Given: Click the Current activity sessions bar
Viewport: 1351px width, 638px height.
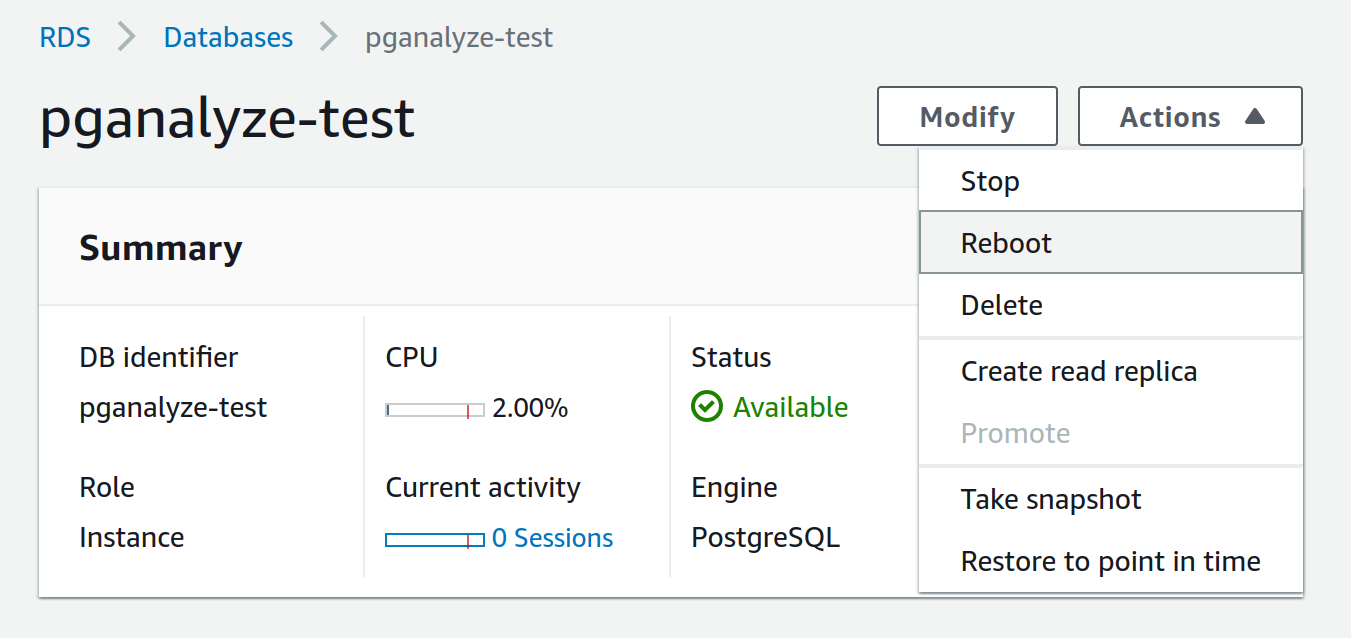Looking at the screenshot, I should pyautogui.click(x=435, y=540).
